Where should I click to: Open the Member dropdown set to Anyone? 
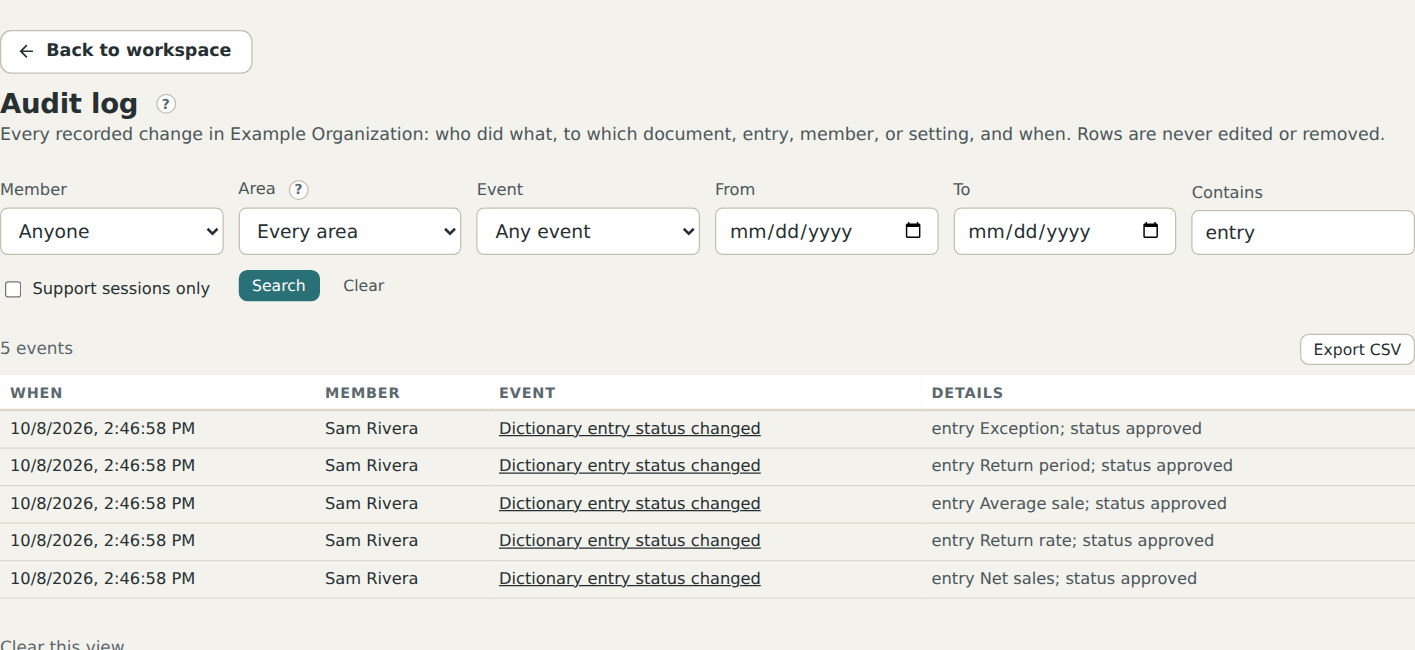tap(112, 231)
